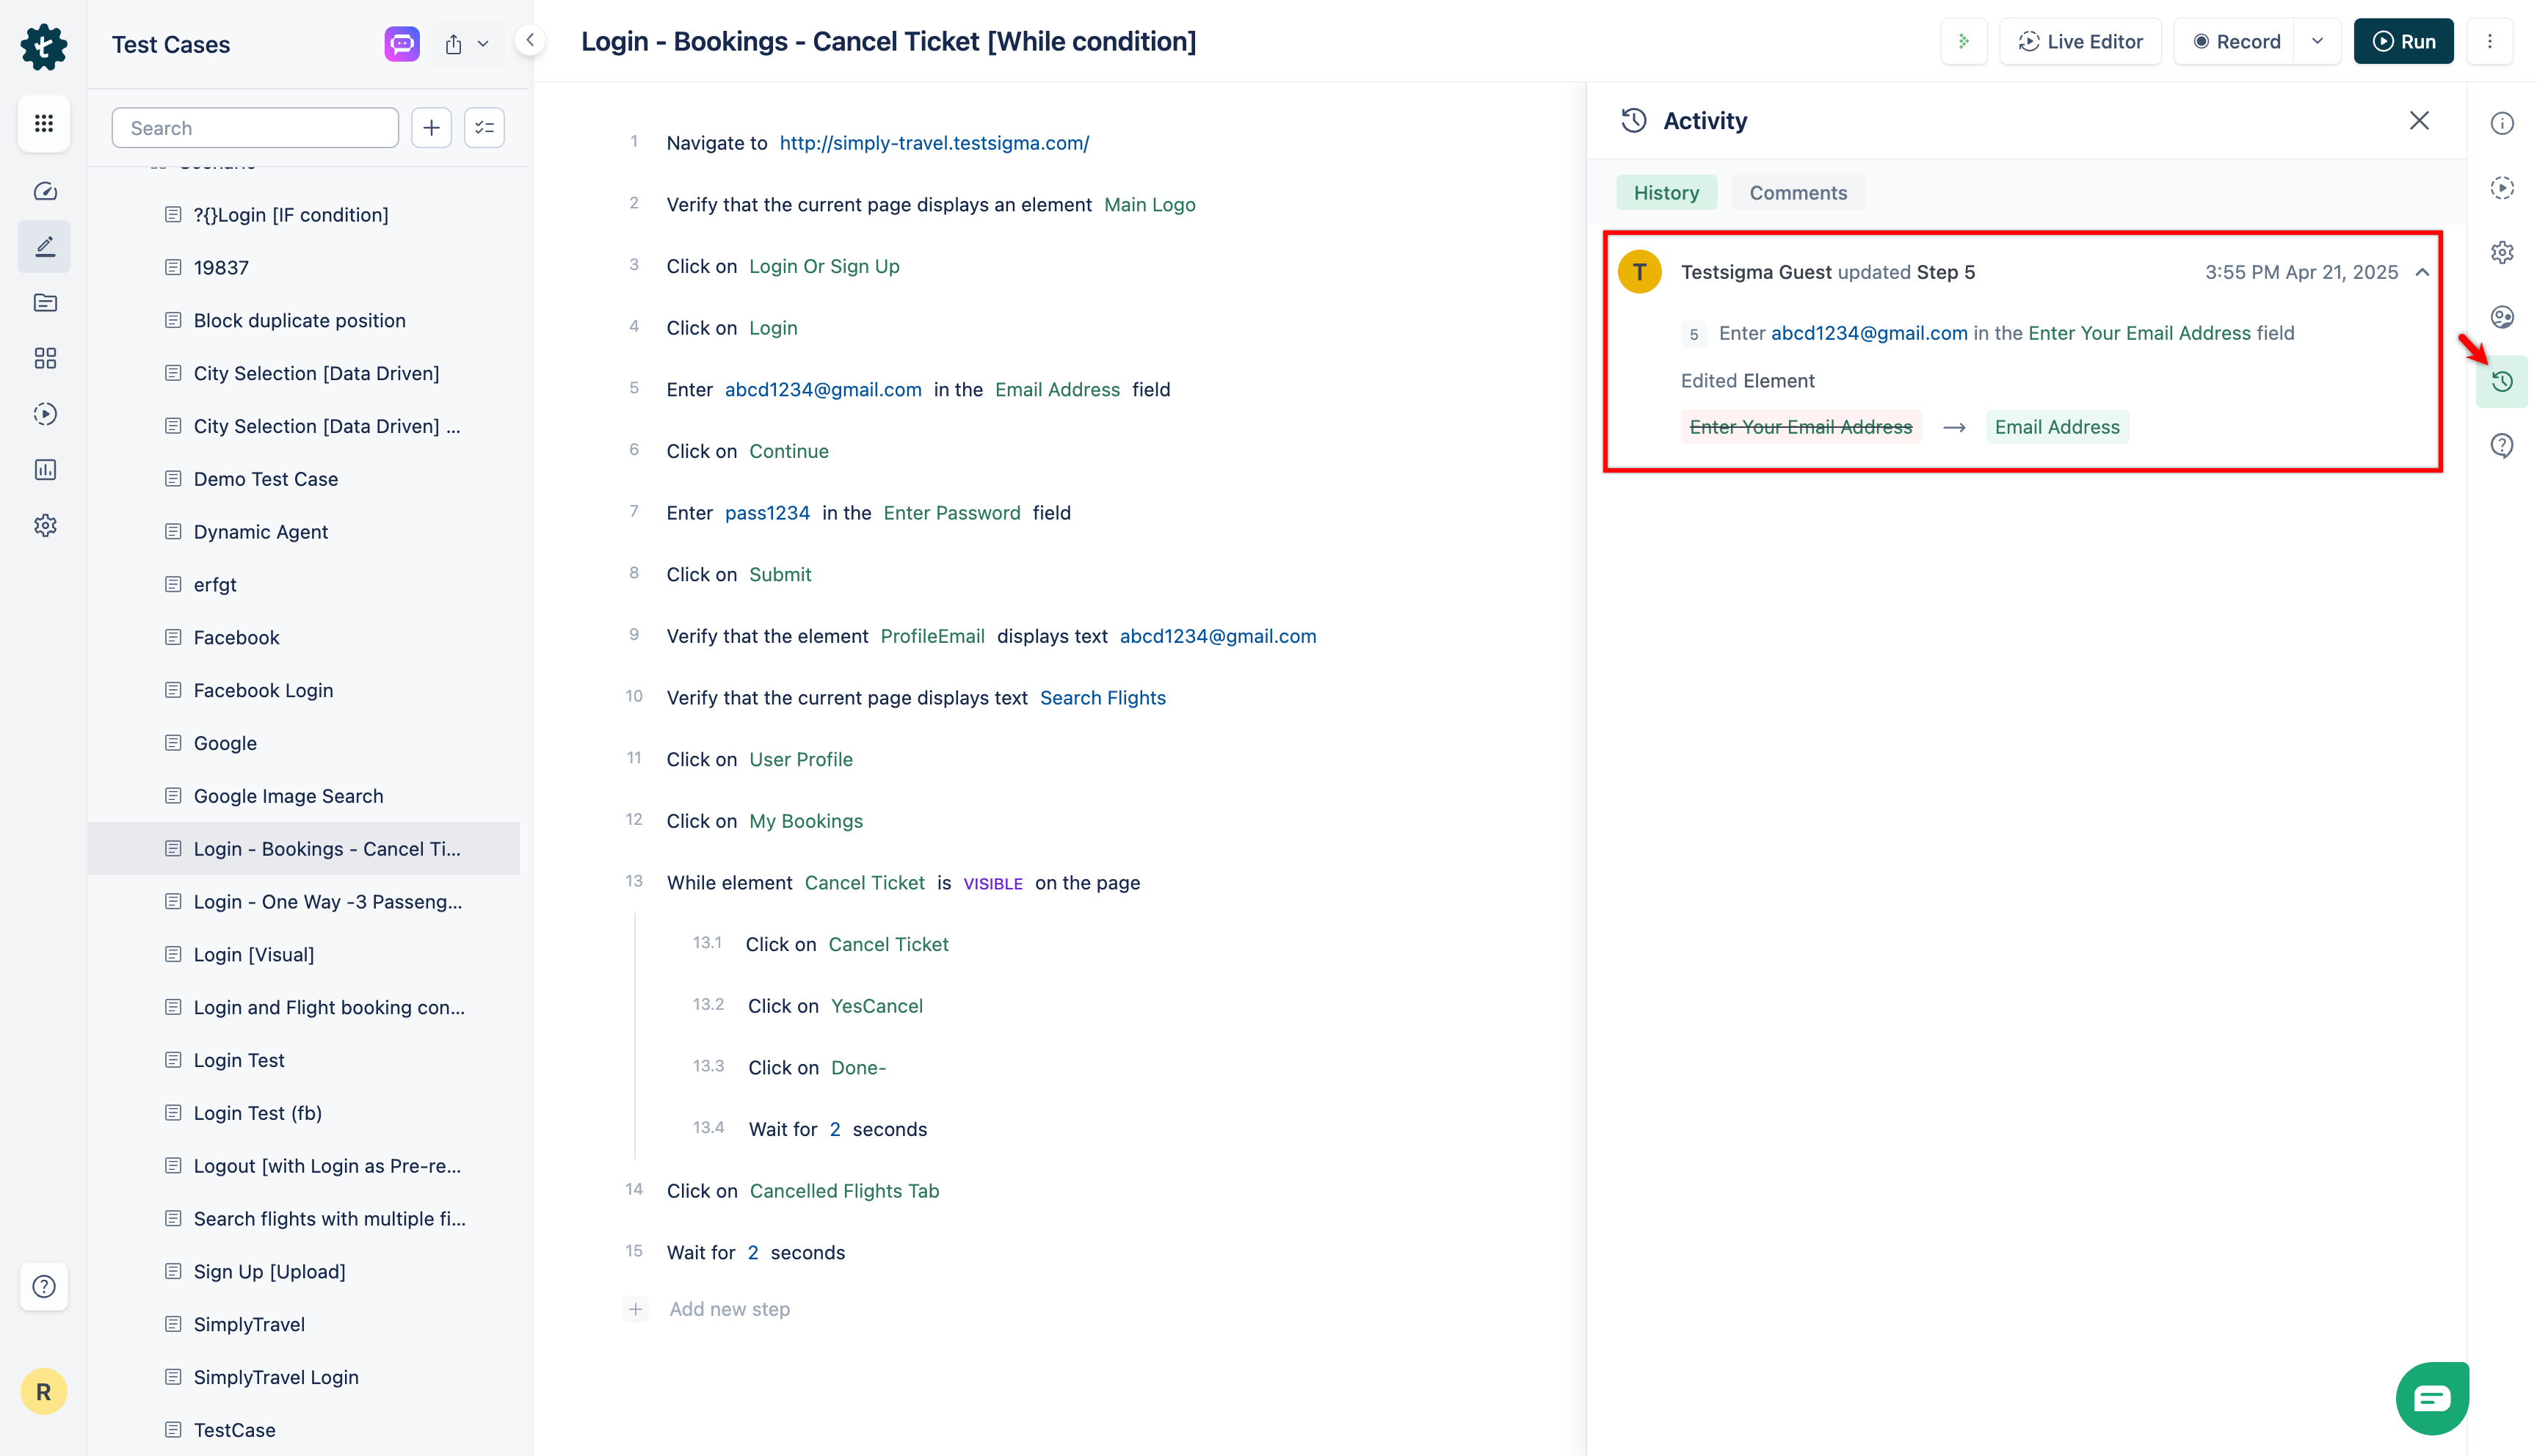Open the share icon next to Test Cases
Screen dimensions: 2537x1456
coord(455,43)
